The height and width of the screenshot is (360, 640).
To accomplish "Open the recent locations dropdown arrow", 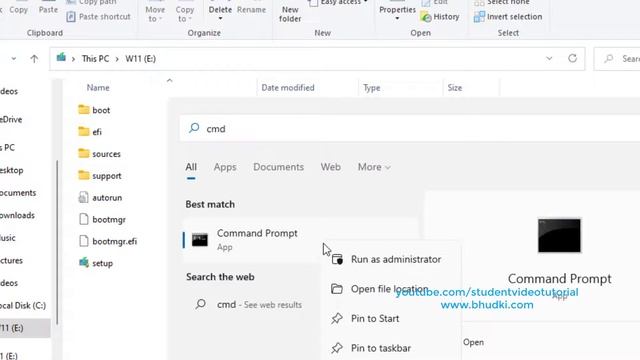I will tap(13, 59).
